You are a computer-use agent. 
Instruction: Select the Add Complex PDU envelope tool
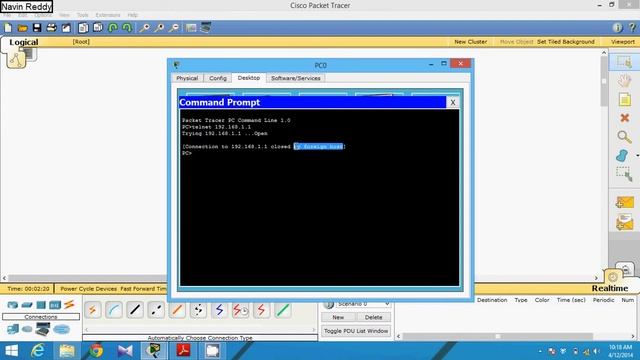[x=624, y=222]
